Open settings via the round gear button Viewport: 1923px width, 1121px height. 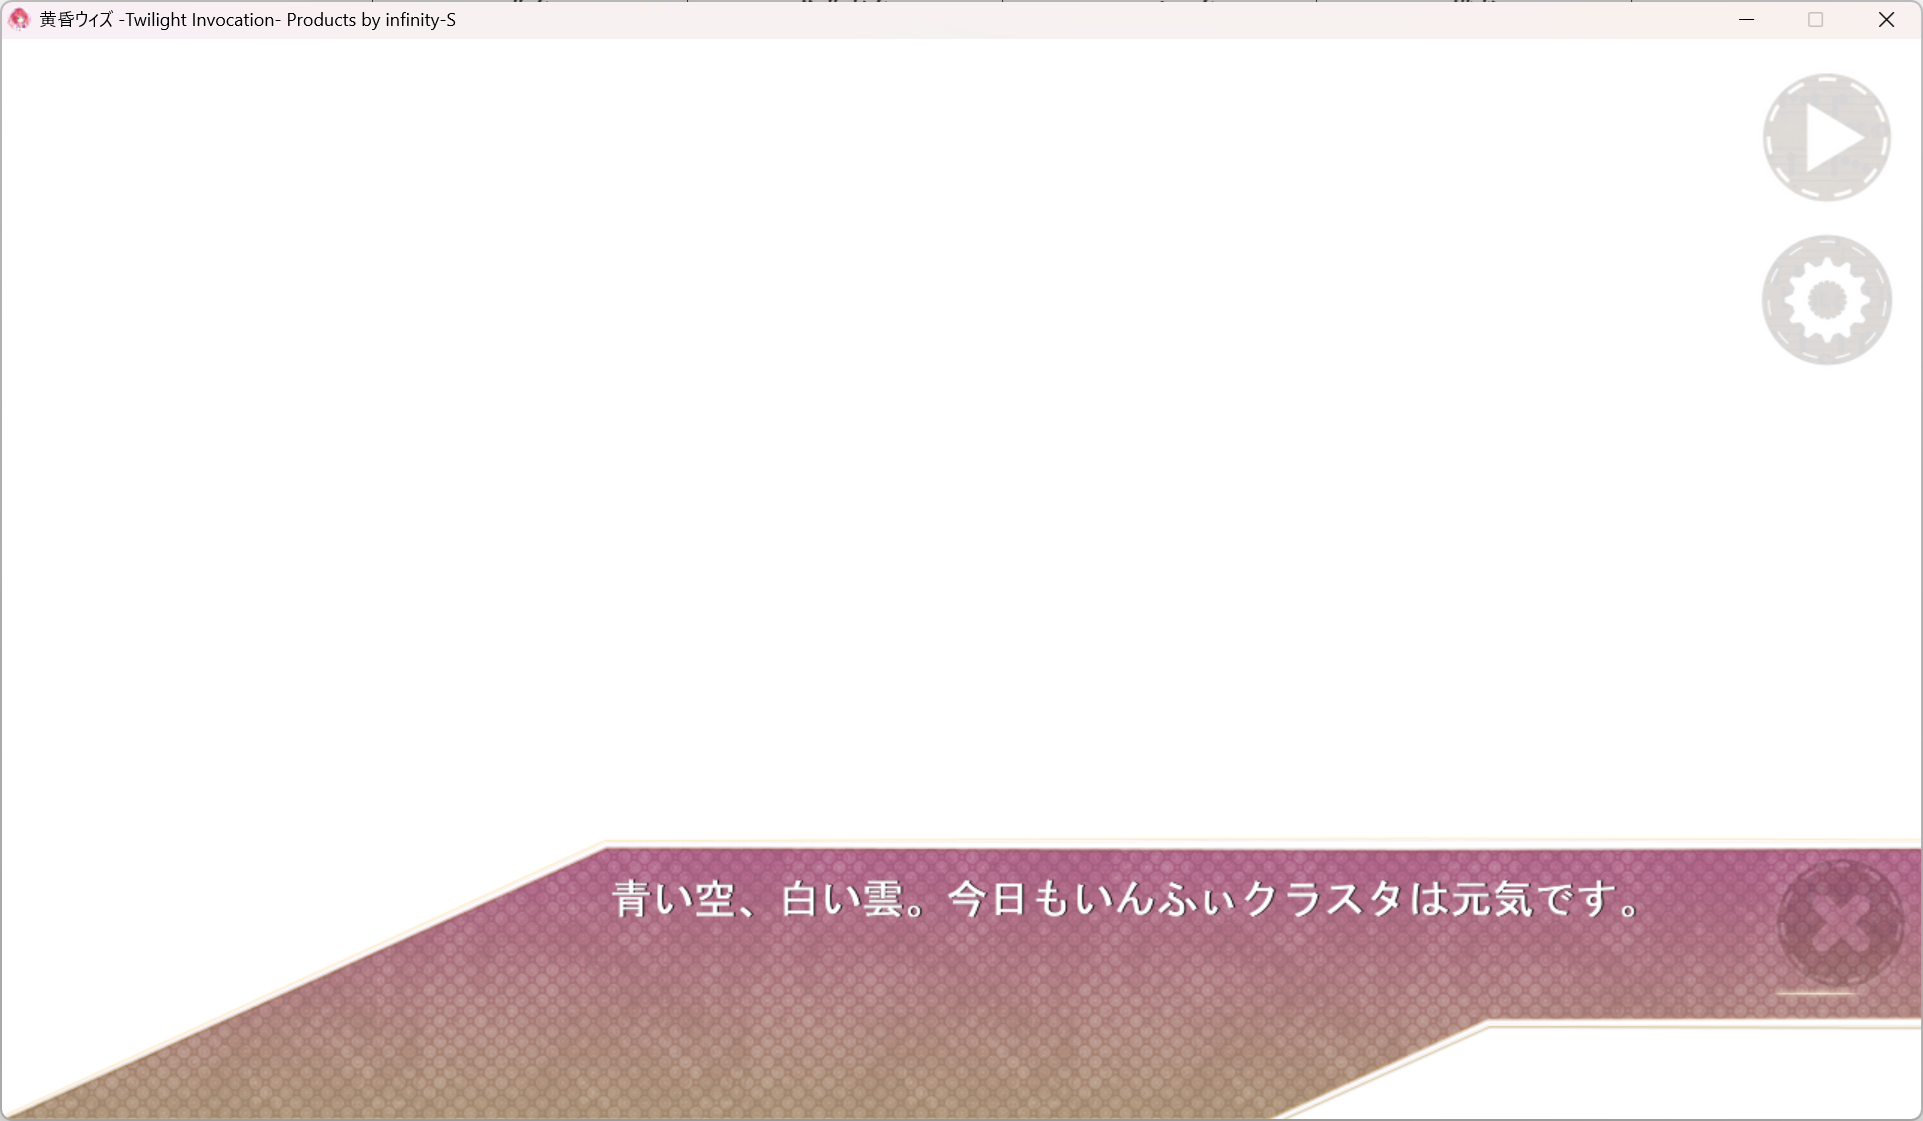coord(1826,300)
